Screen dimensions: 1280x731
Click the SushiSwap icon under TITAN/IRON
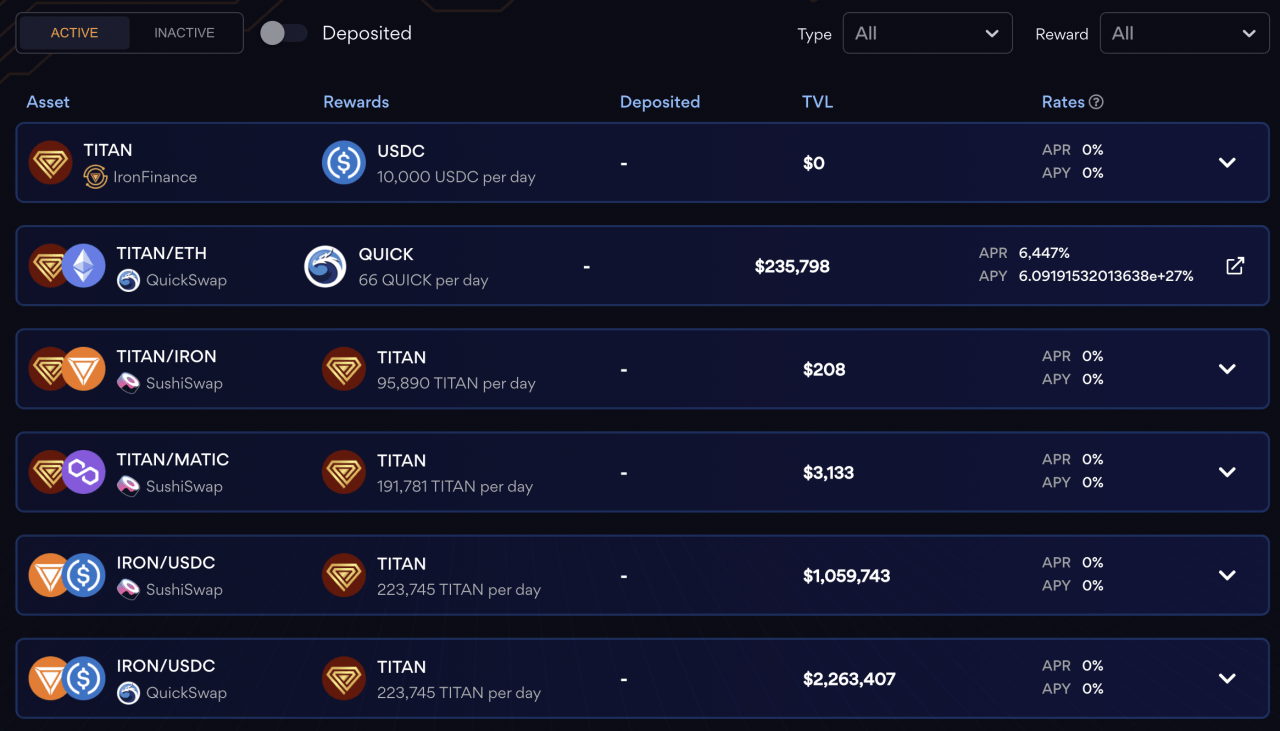(x=127, y=384)
